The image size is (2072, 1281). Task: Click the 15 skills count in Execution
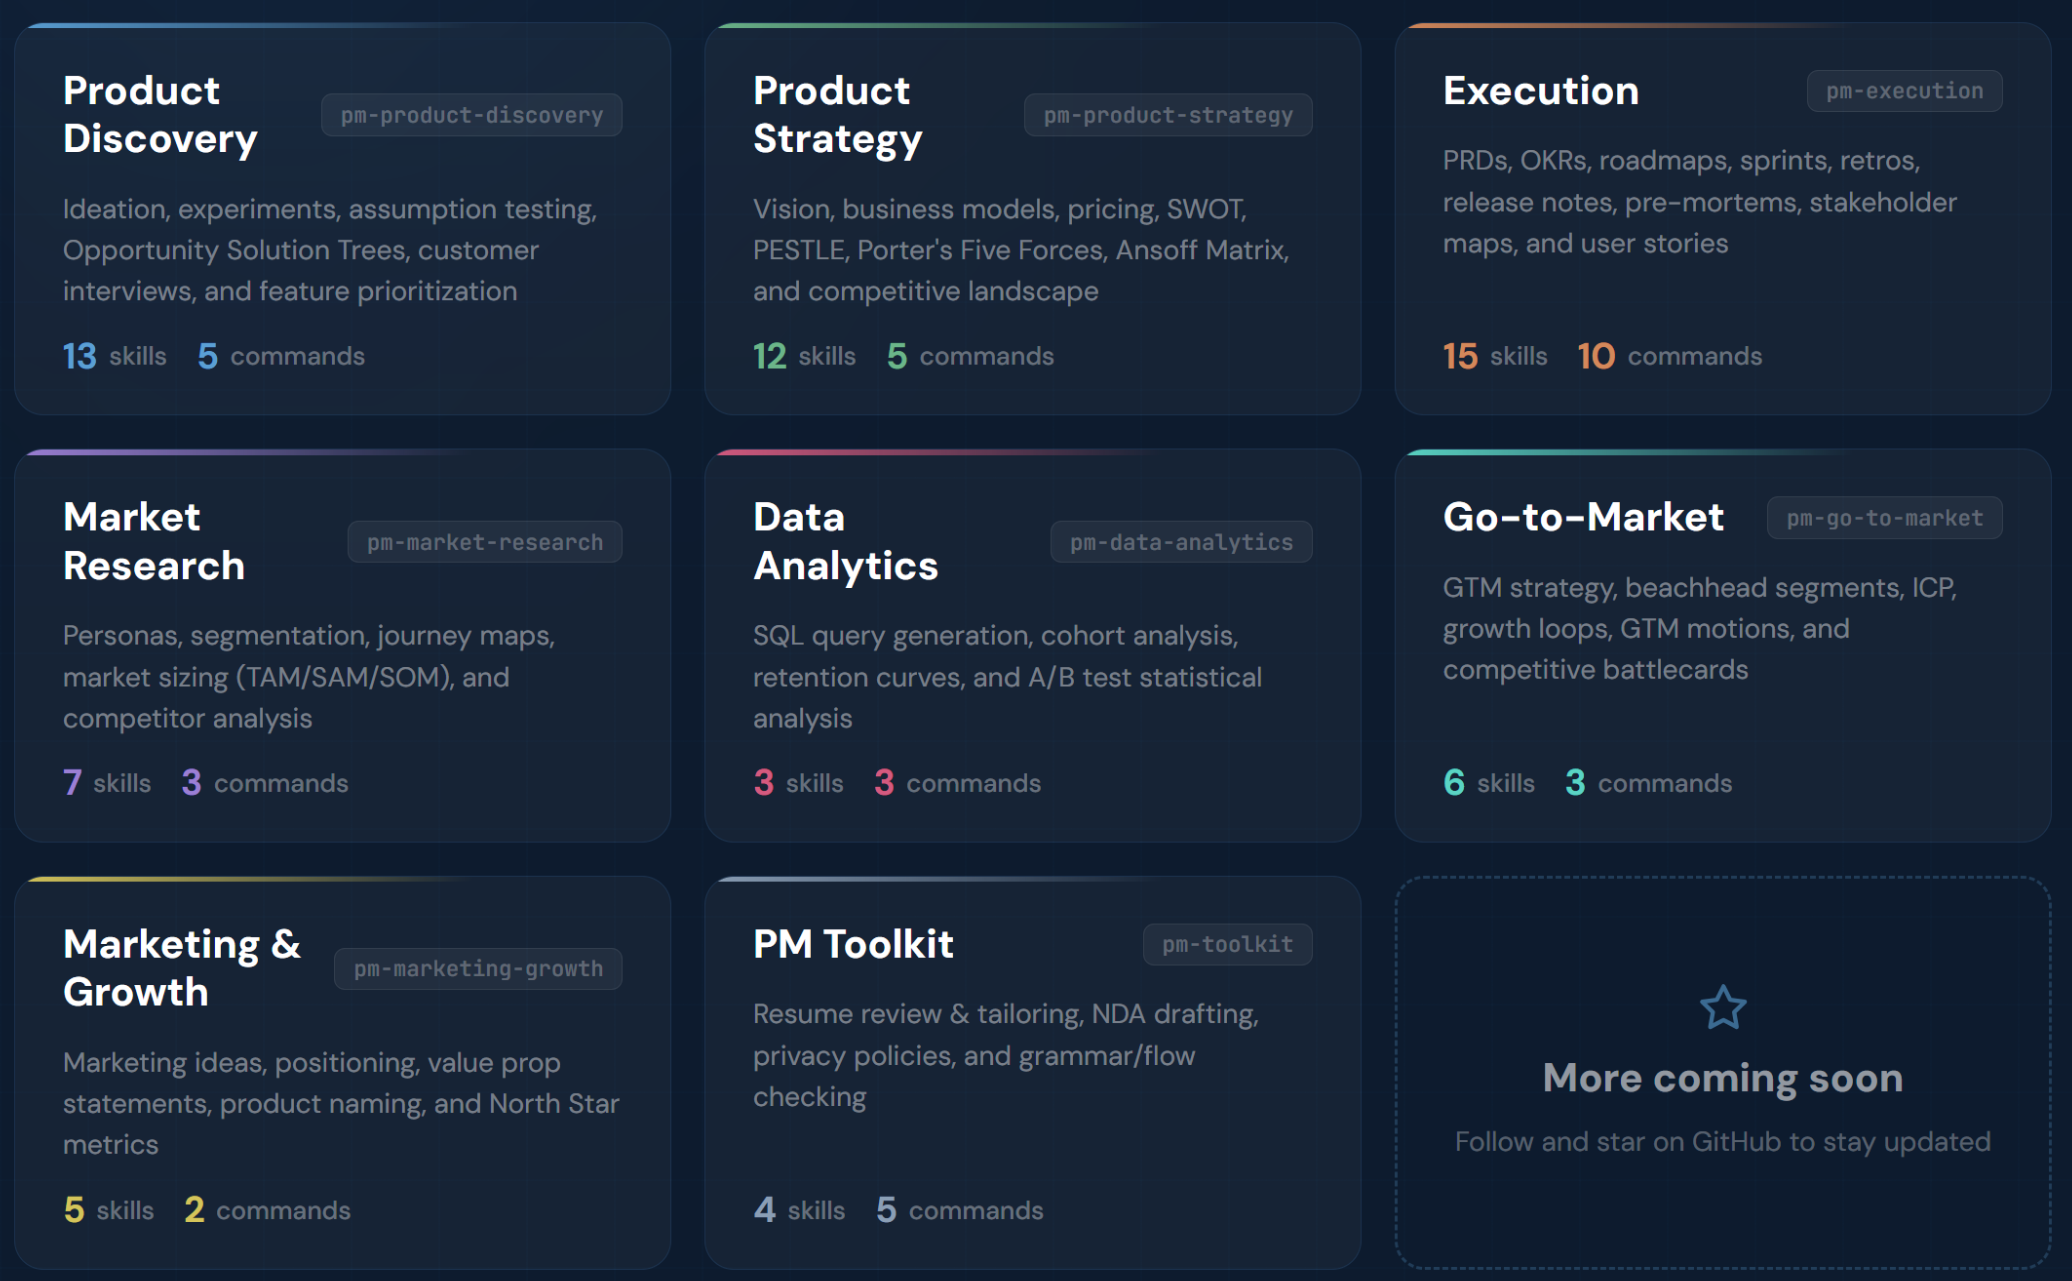(1494, 356)
